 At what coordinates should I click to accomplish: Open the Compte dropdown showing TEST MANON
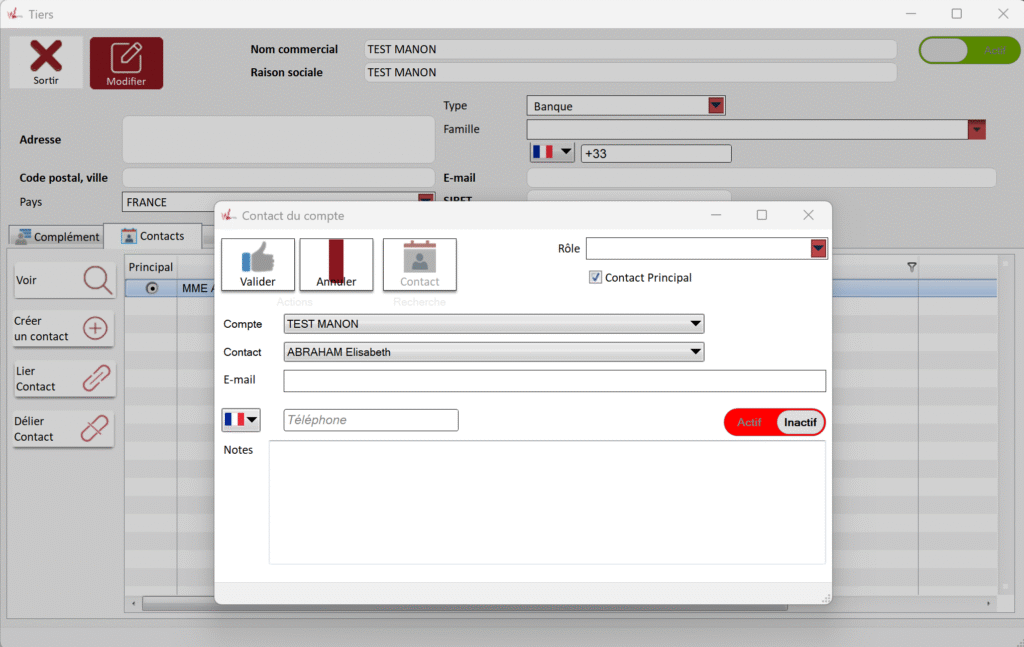pyautogui.click(x=695, y=324)
